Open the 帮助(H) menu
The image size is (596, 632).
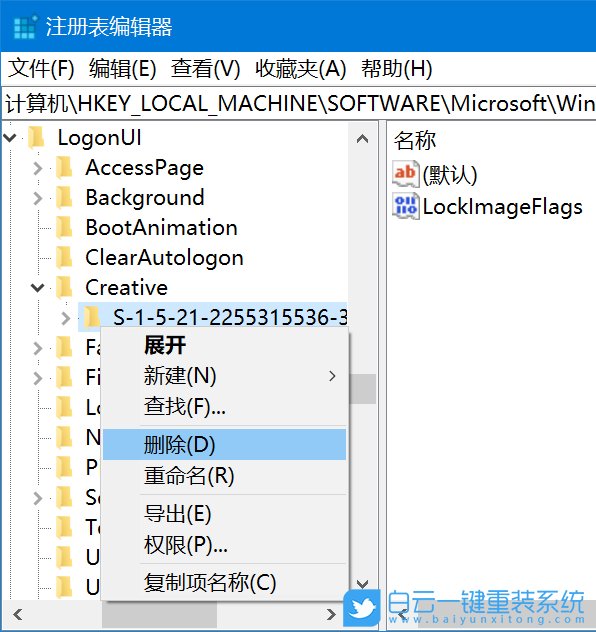[x=397, y=69]
